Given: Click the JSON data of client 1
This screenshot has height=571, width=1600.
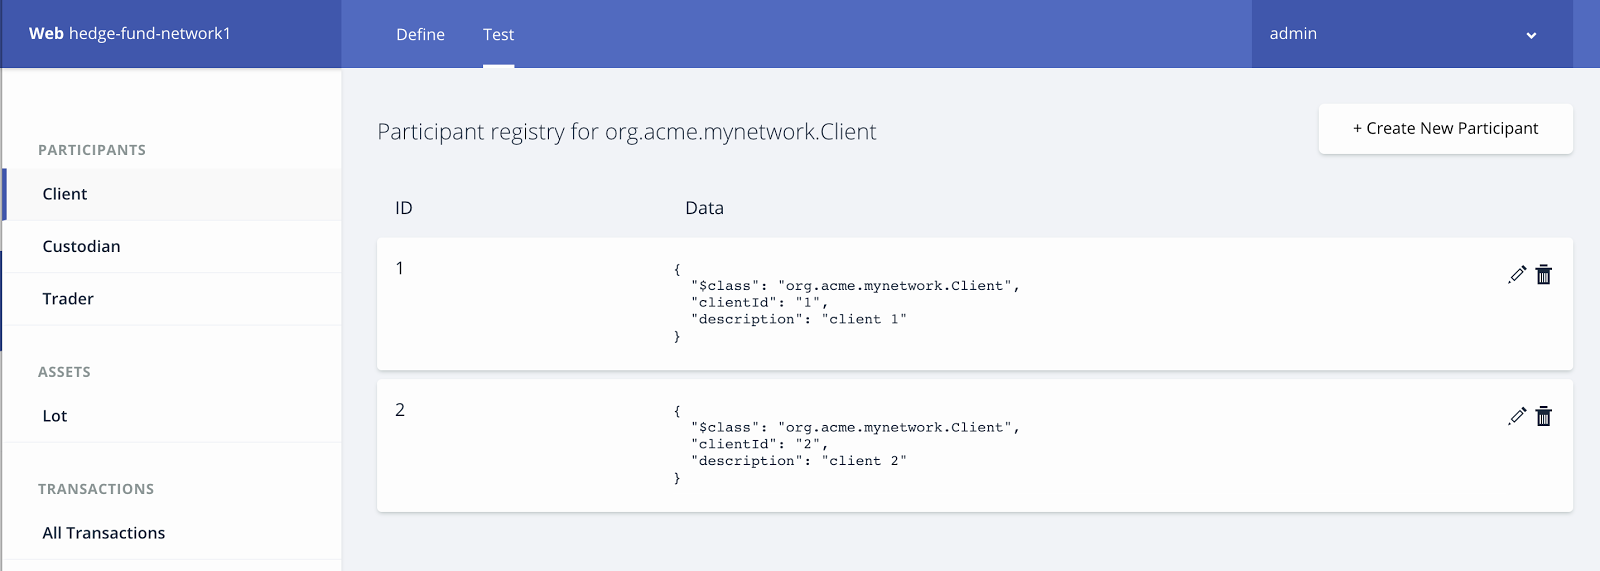Looking at the screenshot, I should click(x=845, y=303).
